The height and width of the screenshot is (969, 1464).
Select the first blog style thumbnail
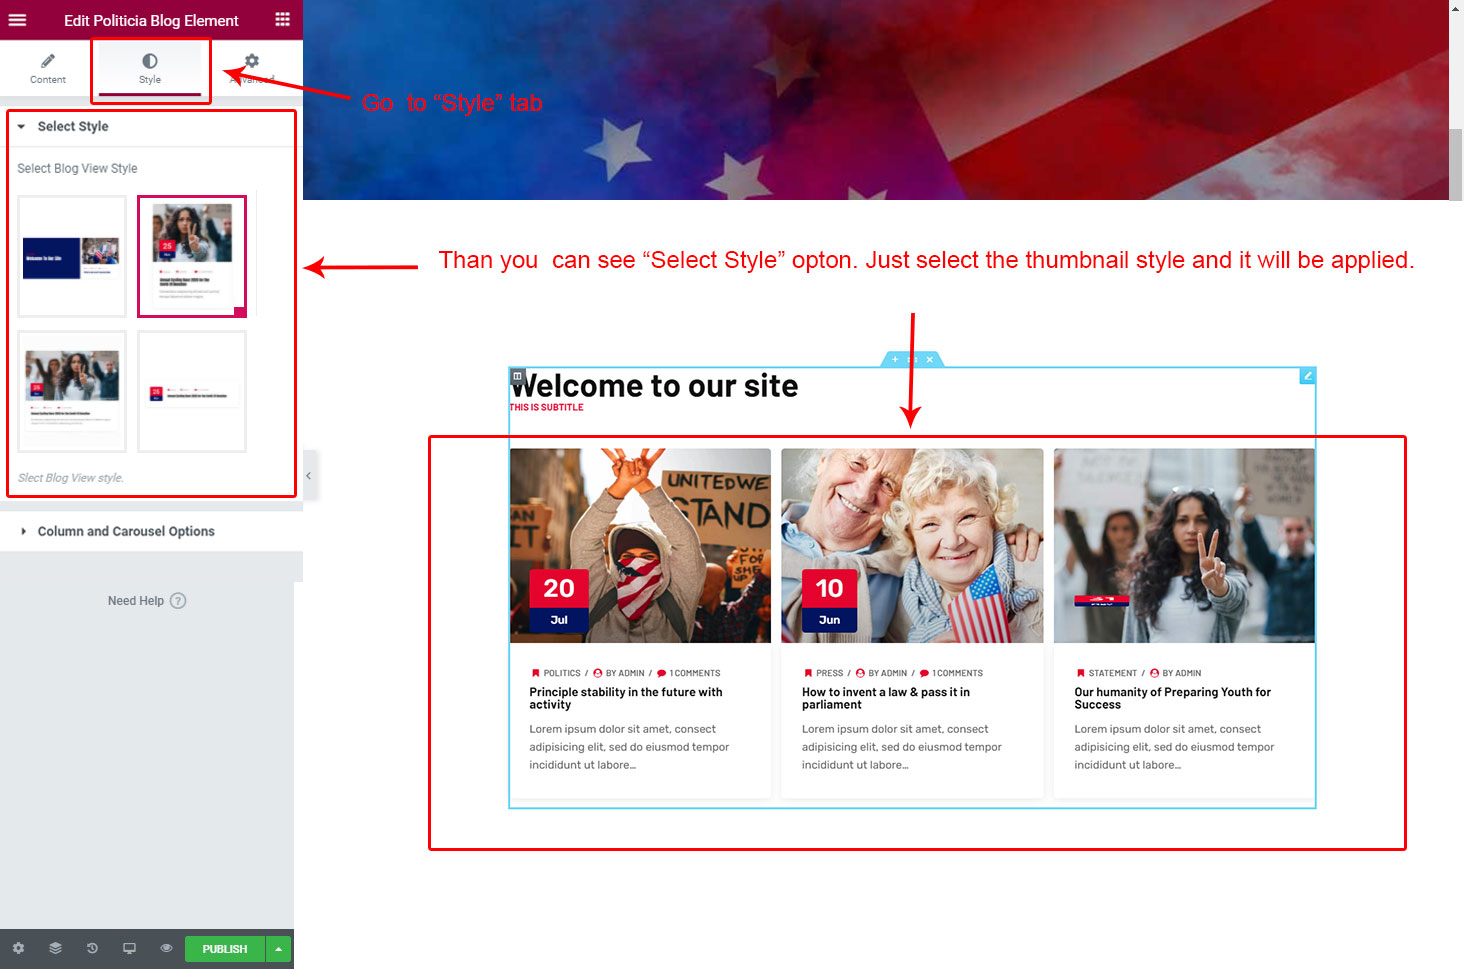click(72, 256)
